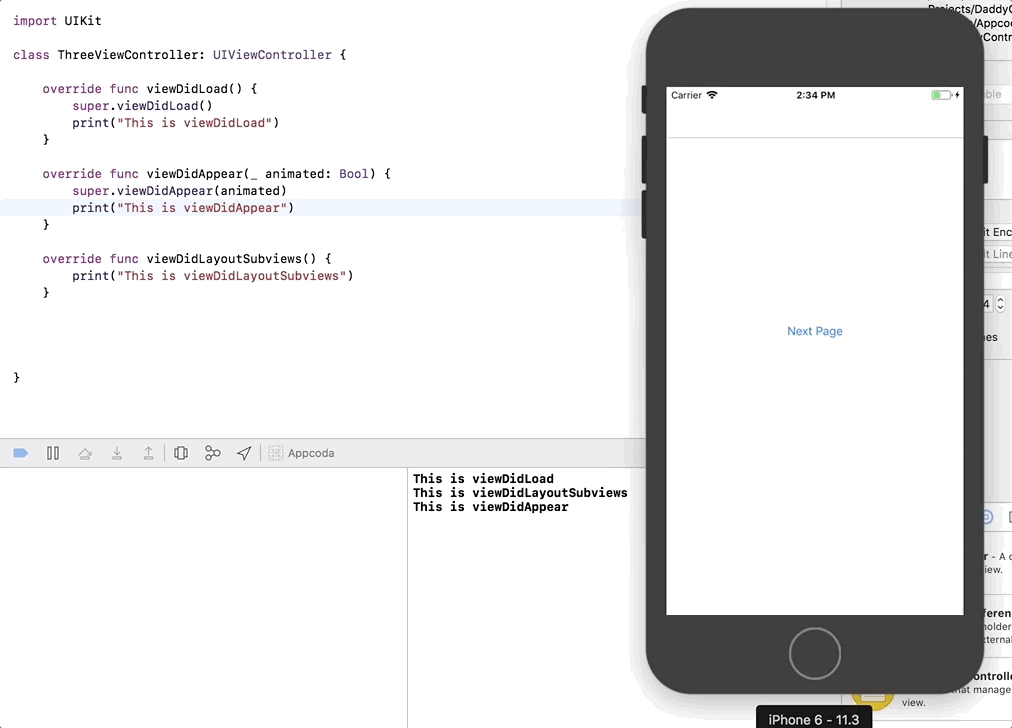Open the Debug Memory Graph tool
This screenshot has height=728, width=1012.
(213, 452)
